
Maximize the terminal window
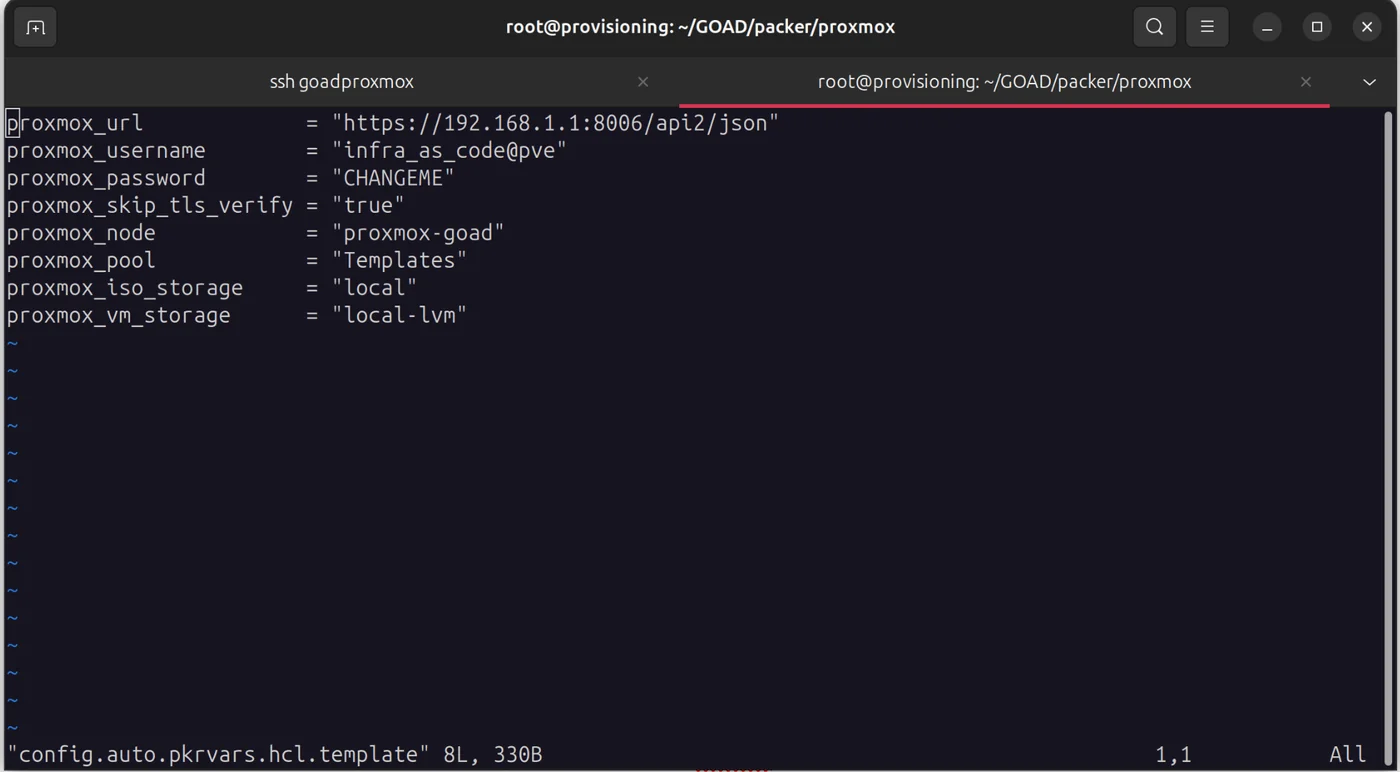(1317, 27)
